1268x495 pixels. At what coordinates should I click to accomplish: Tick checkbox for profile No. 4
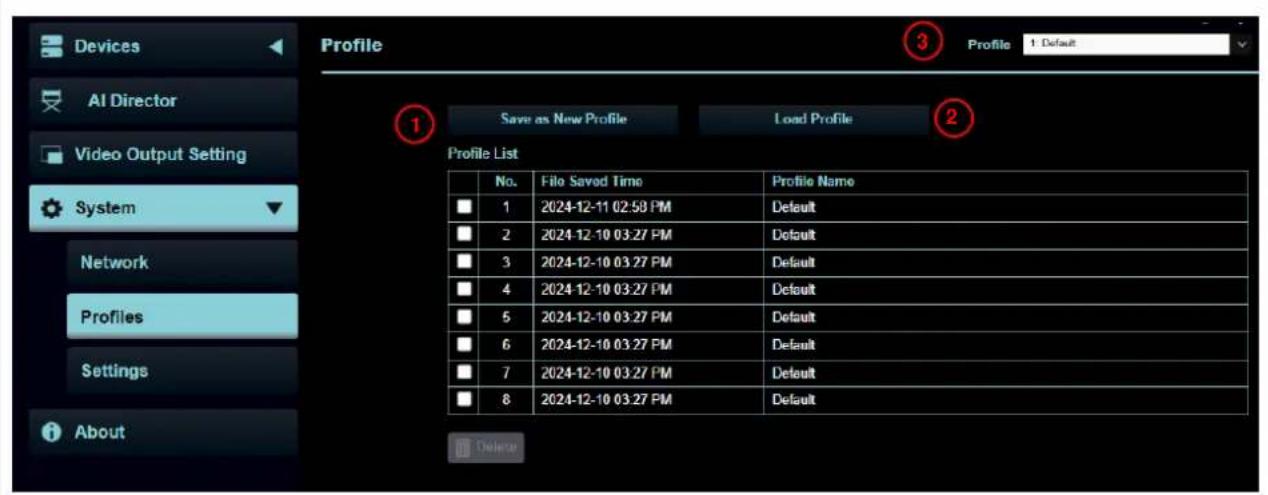464,289
